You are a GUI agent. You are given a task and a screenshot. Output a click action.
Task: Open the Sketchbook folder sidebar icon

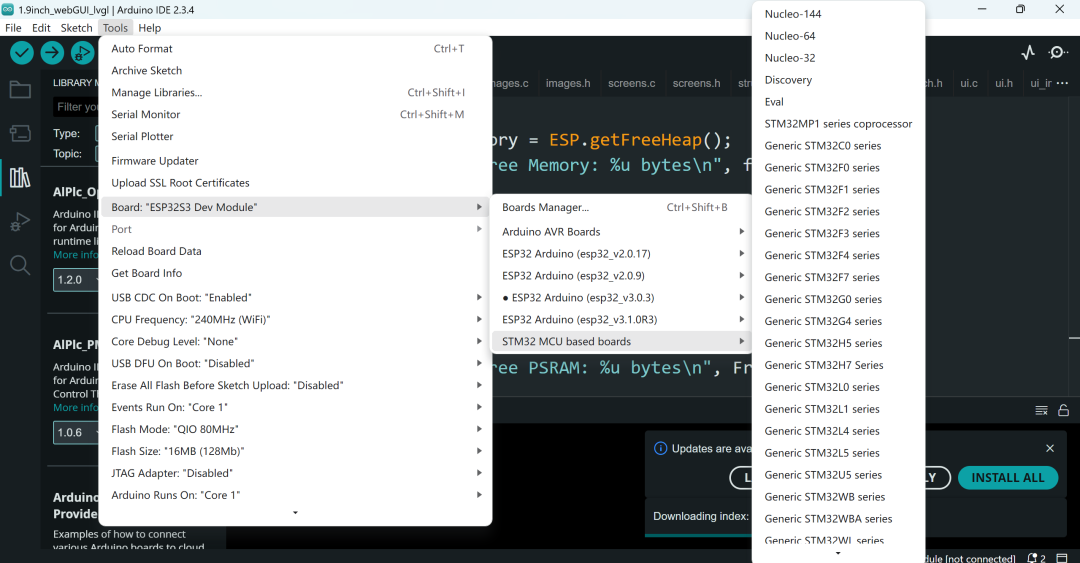pos(20,90)
